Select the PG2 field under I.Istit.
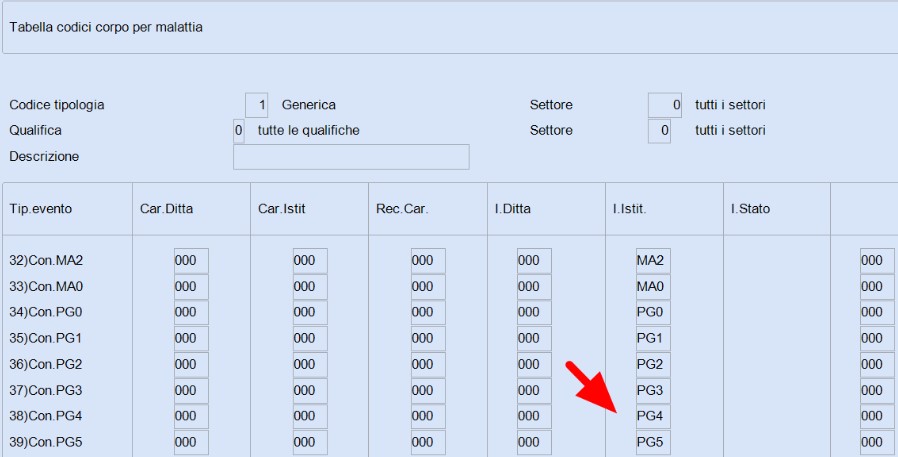 point(653,364)
